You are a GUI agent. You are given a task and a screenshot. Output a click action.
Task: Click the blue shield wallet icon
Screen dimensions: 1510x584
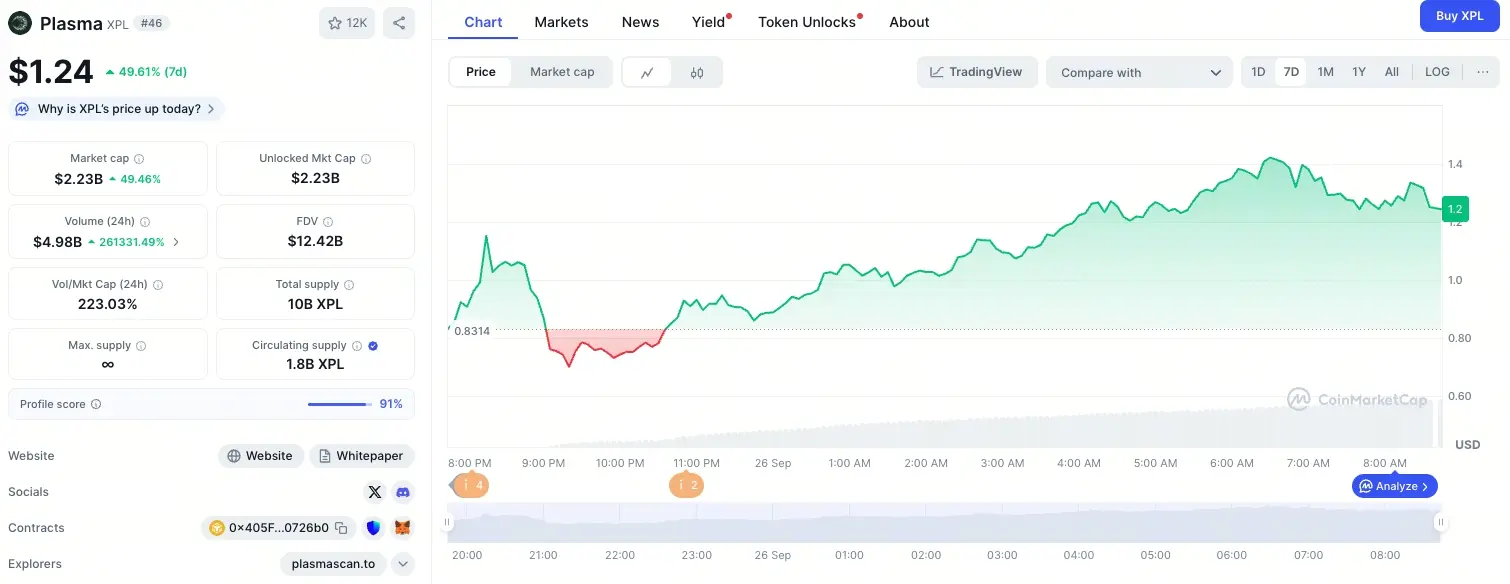tap(373, 528)
